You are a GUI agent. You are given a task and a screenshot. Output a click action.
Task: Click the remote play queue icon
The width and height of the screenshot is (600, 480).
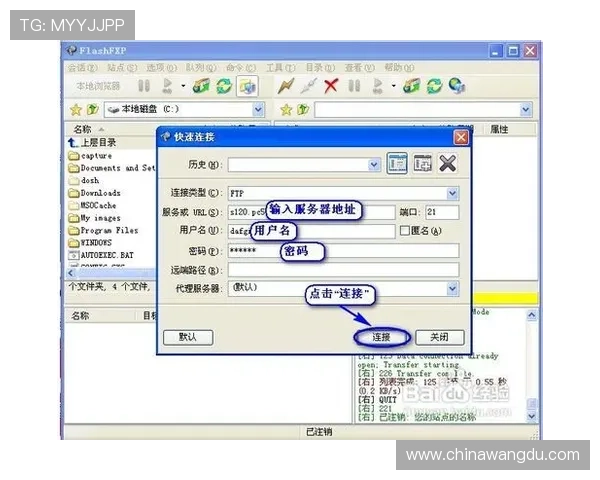point(377,86)
